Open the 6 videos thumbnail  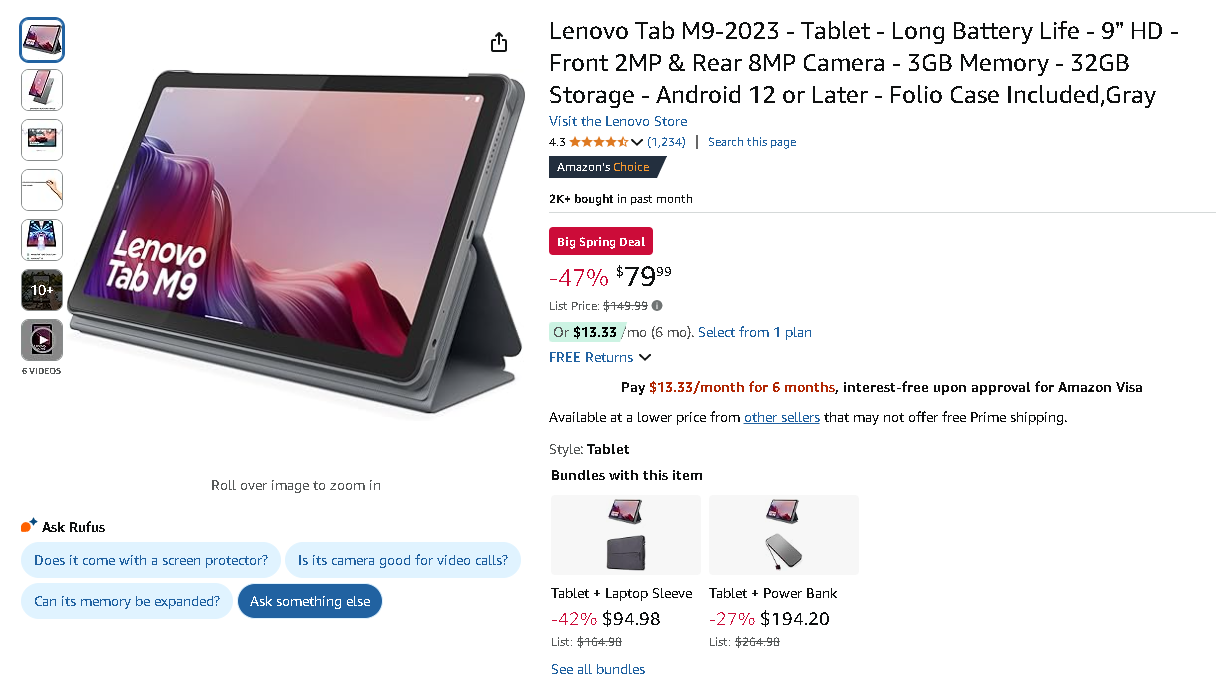click(x=42, y=340)
